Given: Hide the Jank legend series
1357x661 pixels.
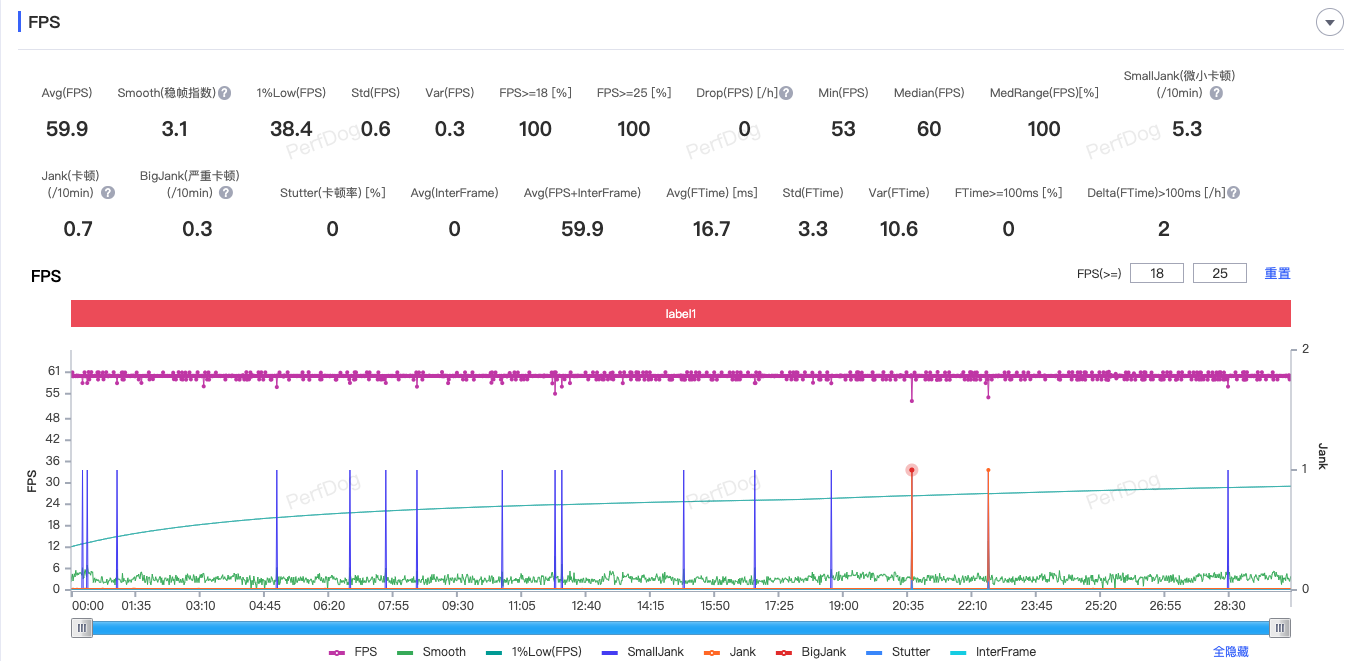Looking at the screenshot, I should [732, 652].
